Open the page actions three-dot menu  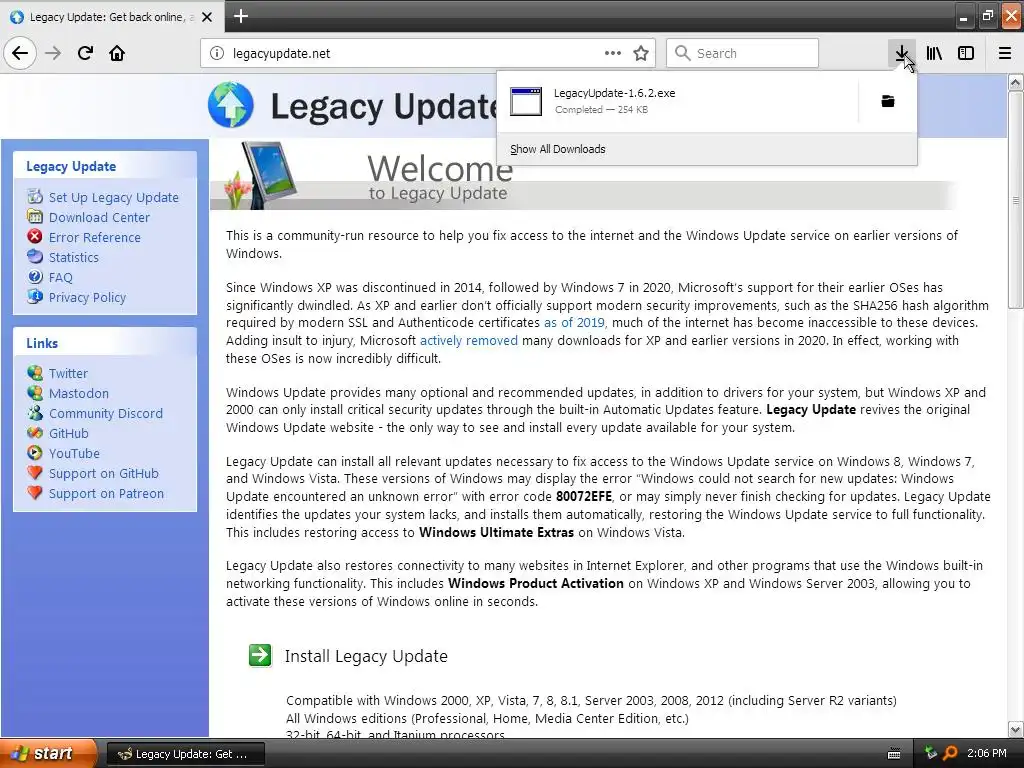tap(613, 53)
